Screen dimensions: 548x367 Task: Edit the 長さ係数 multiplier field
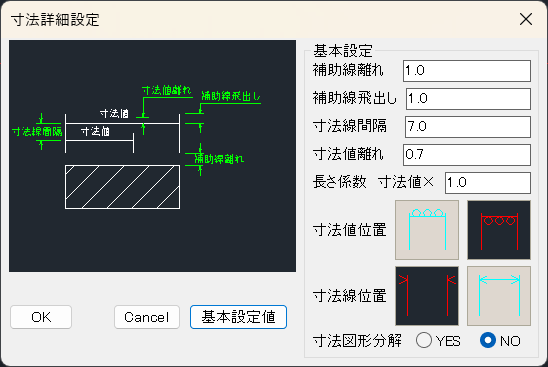point(488,183)
